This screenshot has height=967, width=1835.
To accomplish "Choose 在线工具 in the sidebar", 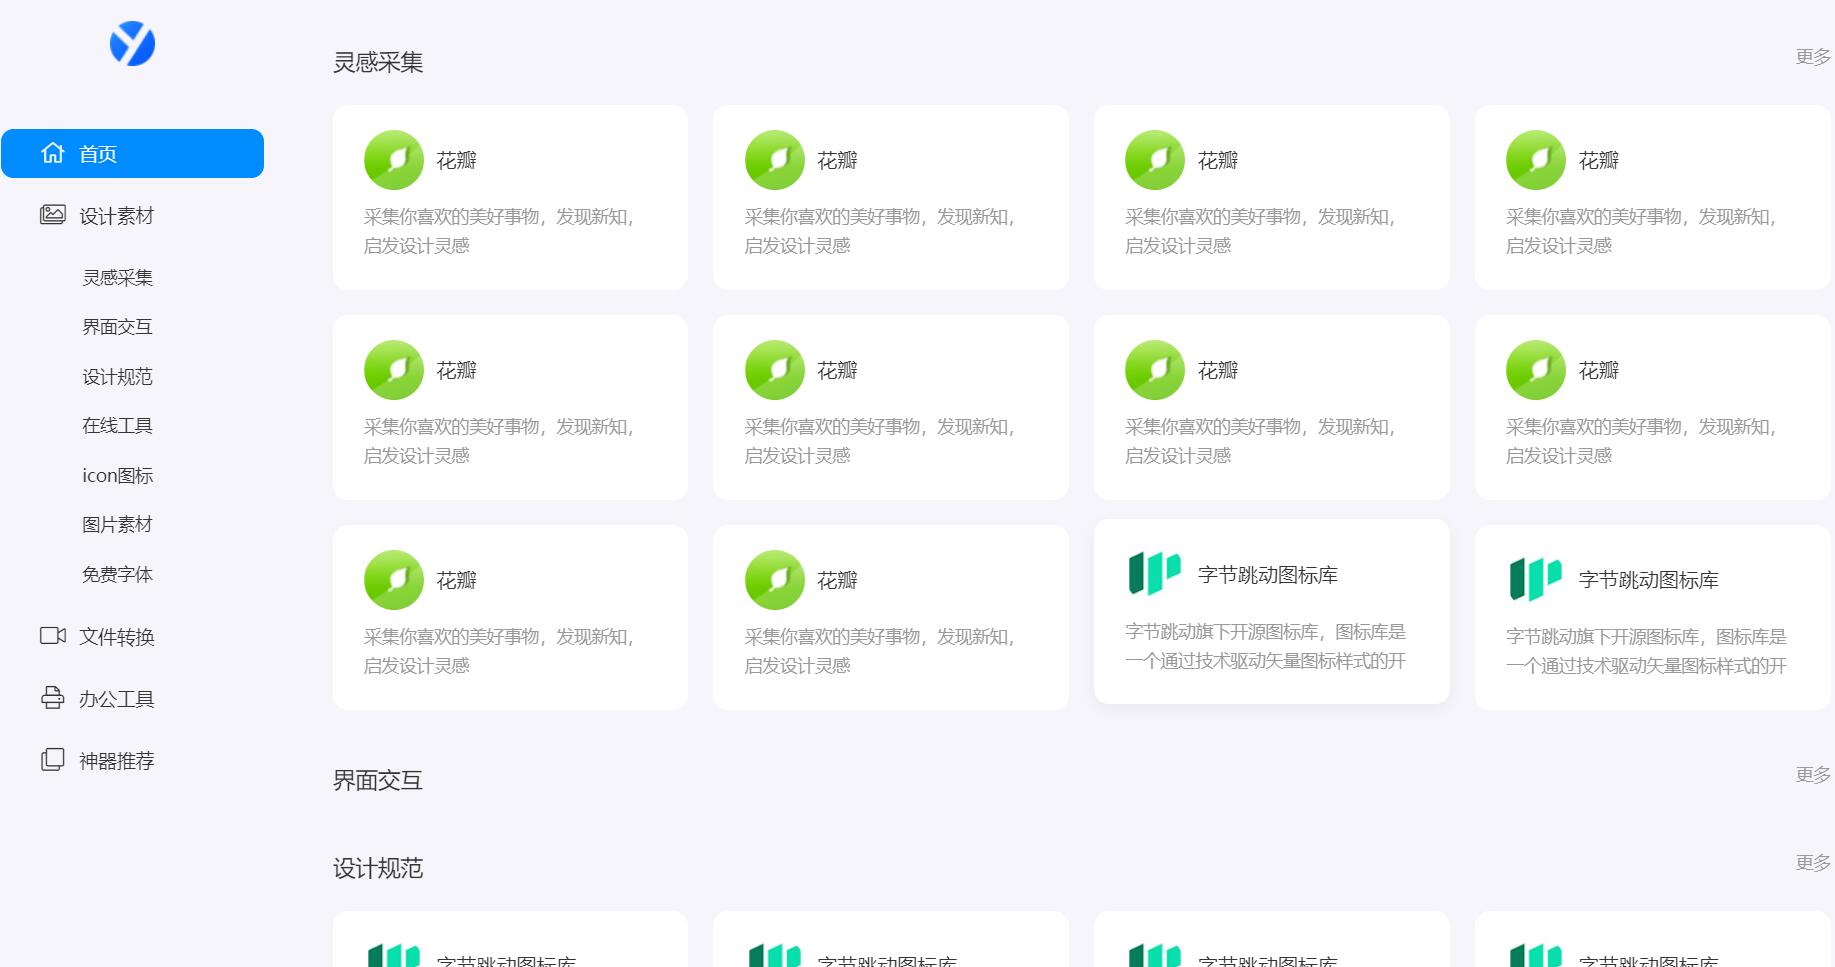I will click(117, 426).
